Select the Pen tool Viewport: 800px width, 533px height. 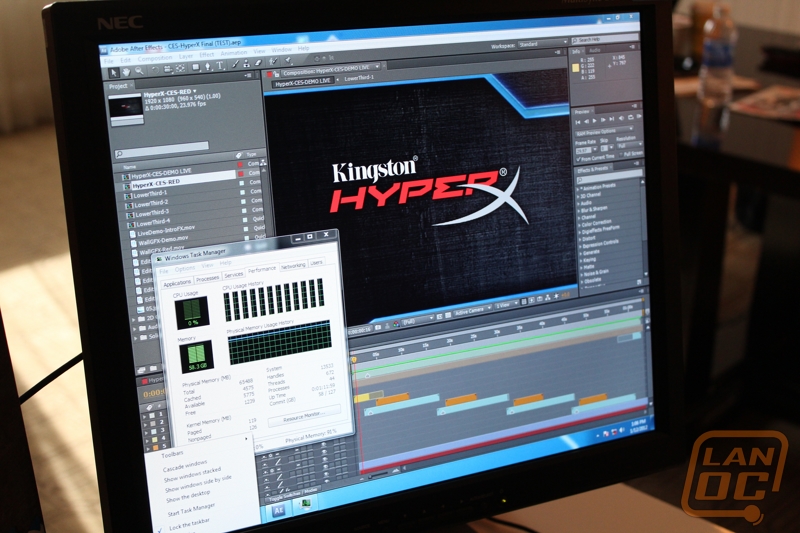pos(208,66)
